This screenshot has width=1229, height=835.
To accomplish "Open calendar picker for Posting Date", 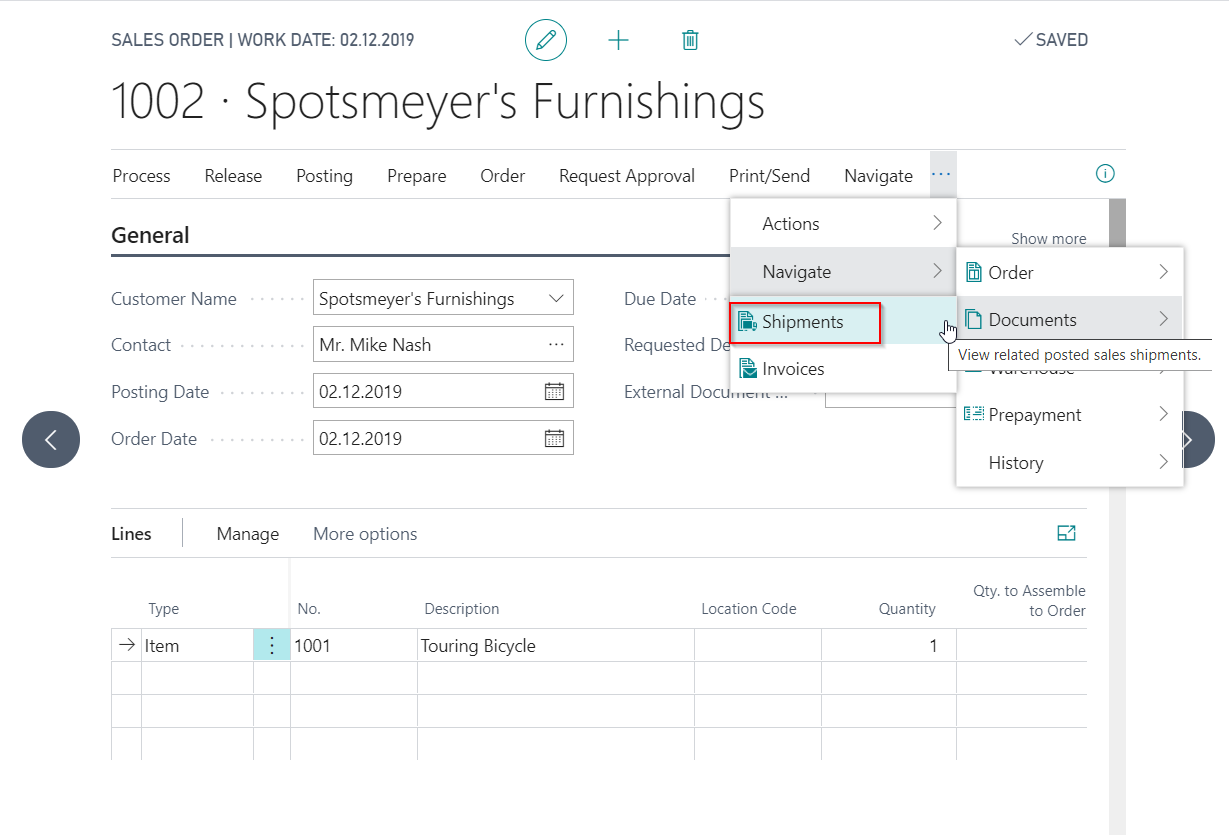I will point(554,391).
